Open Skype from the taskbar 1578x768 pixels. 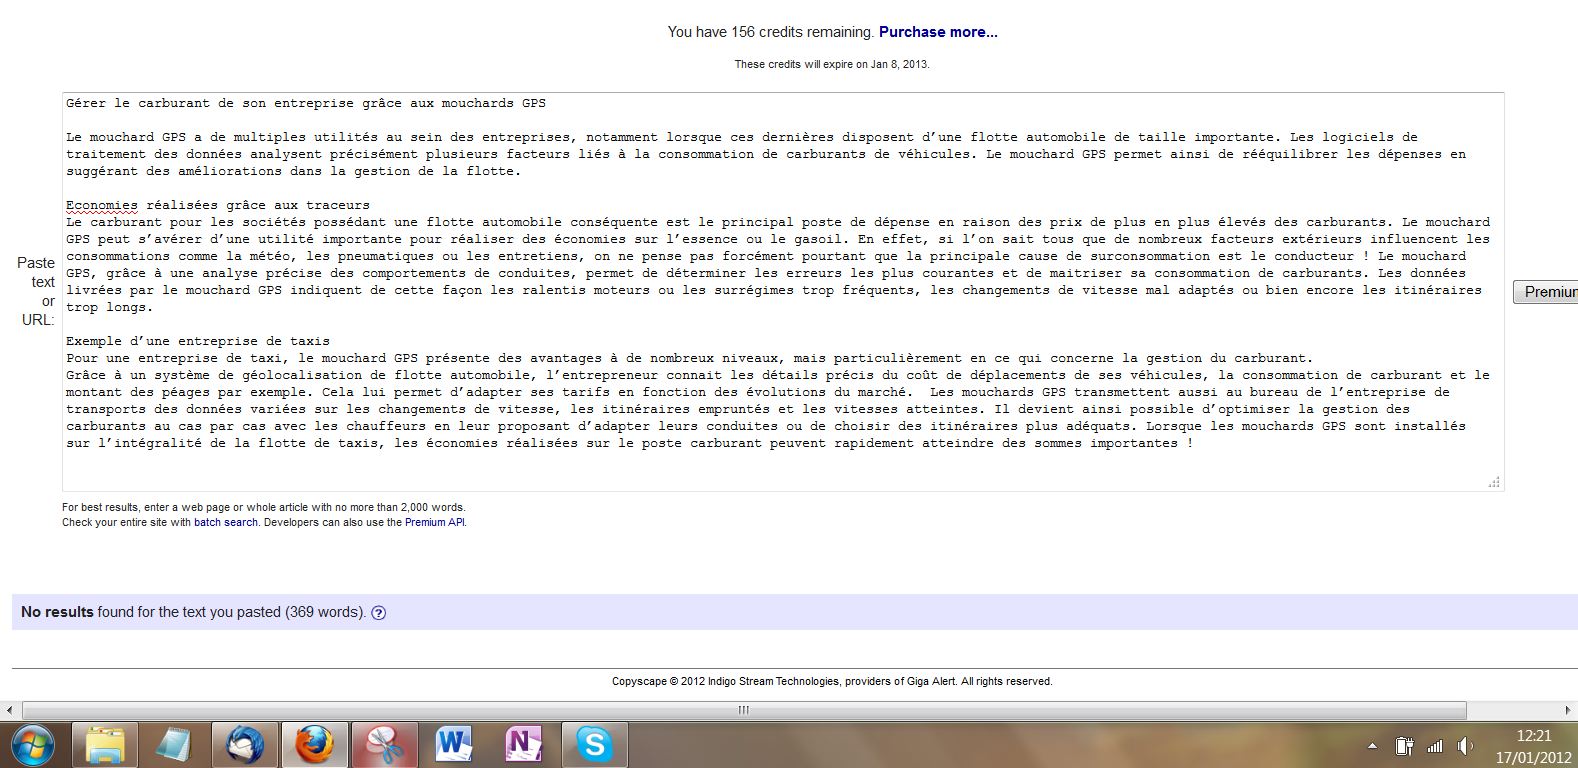(593, 745)
